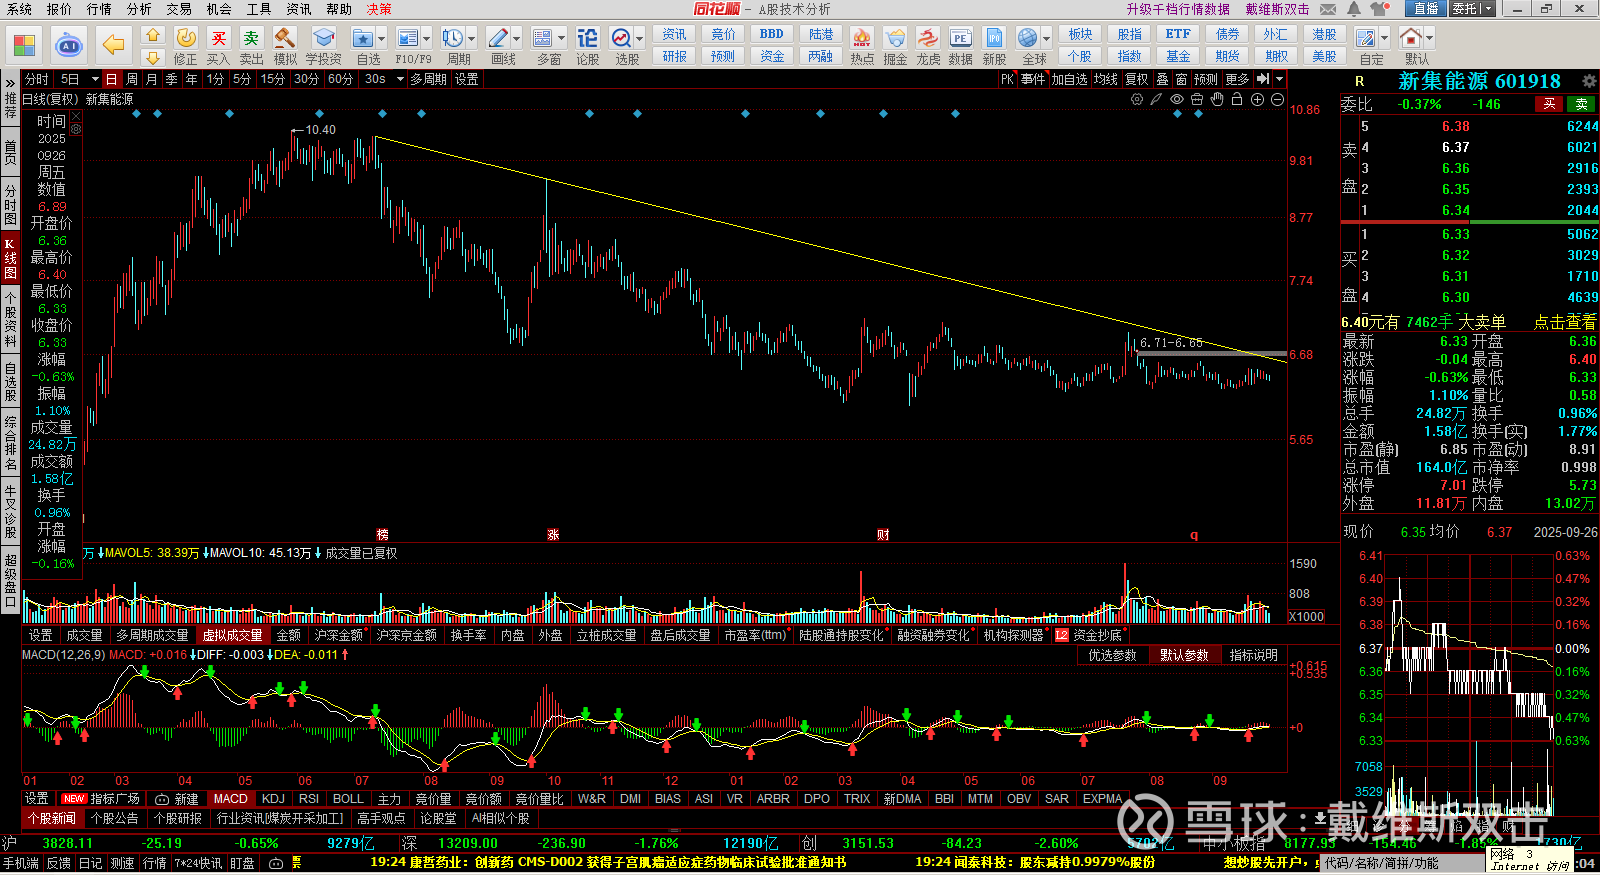Expand the 5日 period dropdown arrow
The width and height of the screenshot is (1600, 875).
[96, 79]
